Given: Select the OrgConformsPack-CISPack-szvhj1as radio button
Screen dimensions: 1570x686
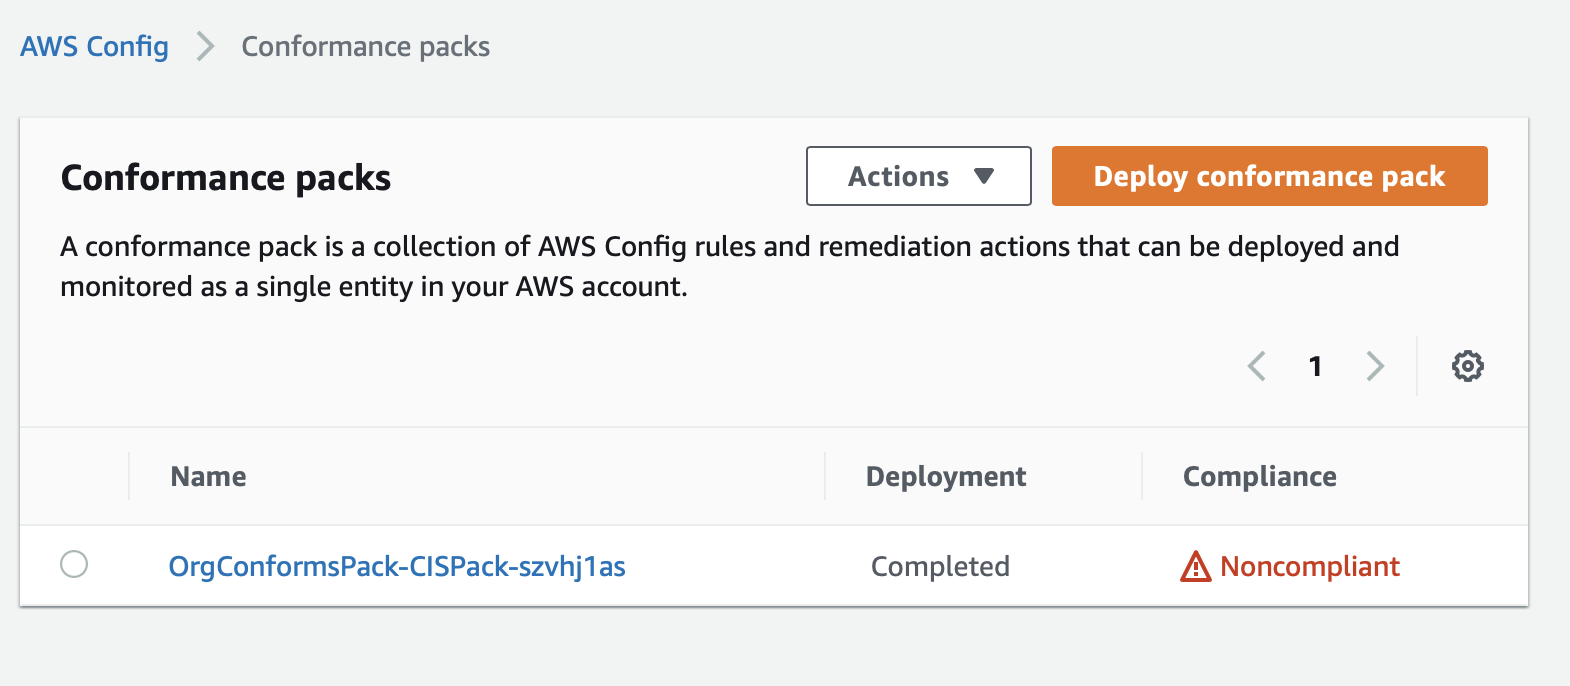Looking at the screenshot, I should pyautogui.click(x=74, y=564).
